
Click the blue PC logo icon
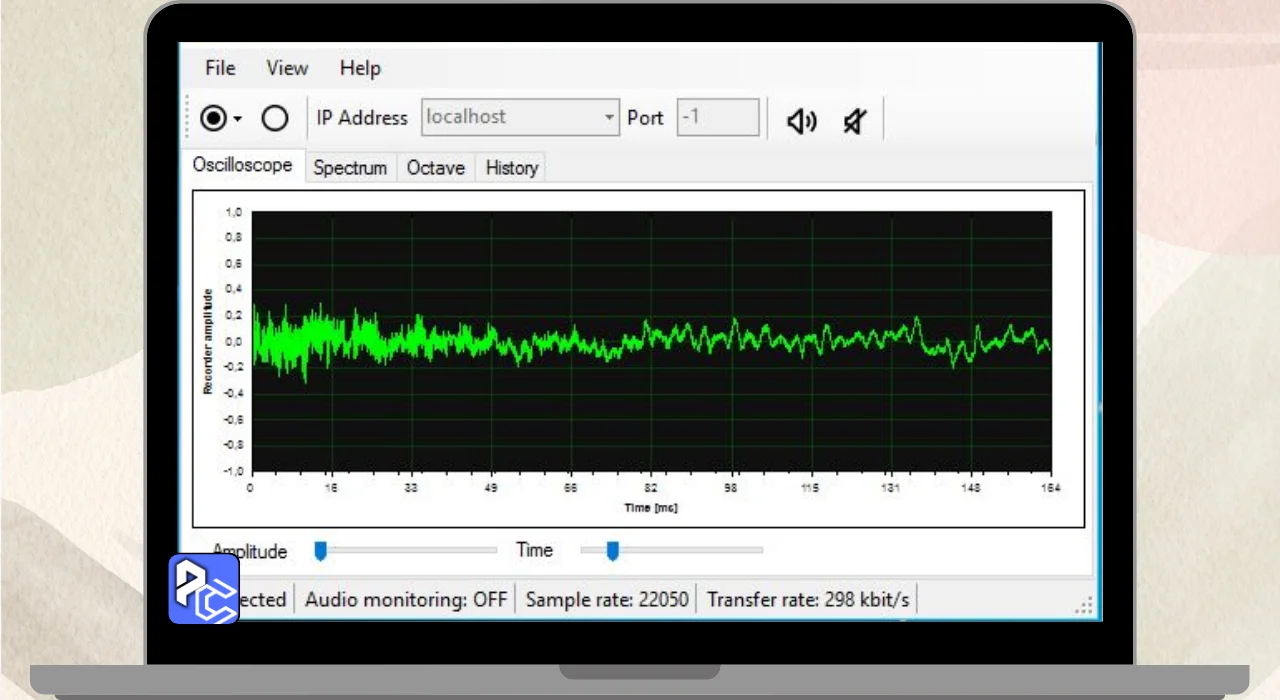[204, 589]
